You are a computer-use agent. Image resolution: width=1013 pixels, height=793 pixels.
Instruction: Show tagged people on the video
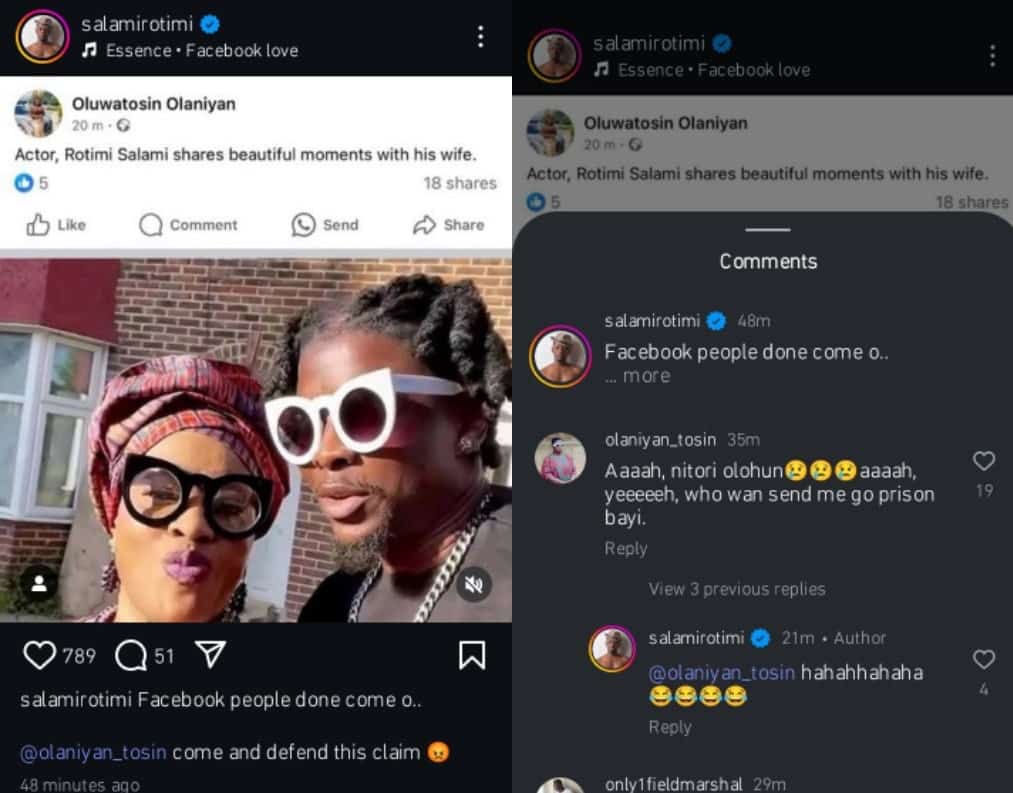tap(39, 585)
